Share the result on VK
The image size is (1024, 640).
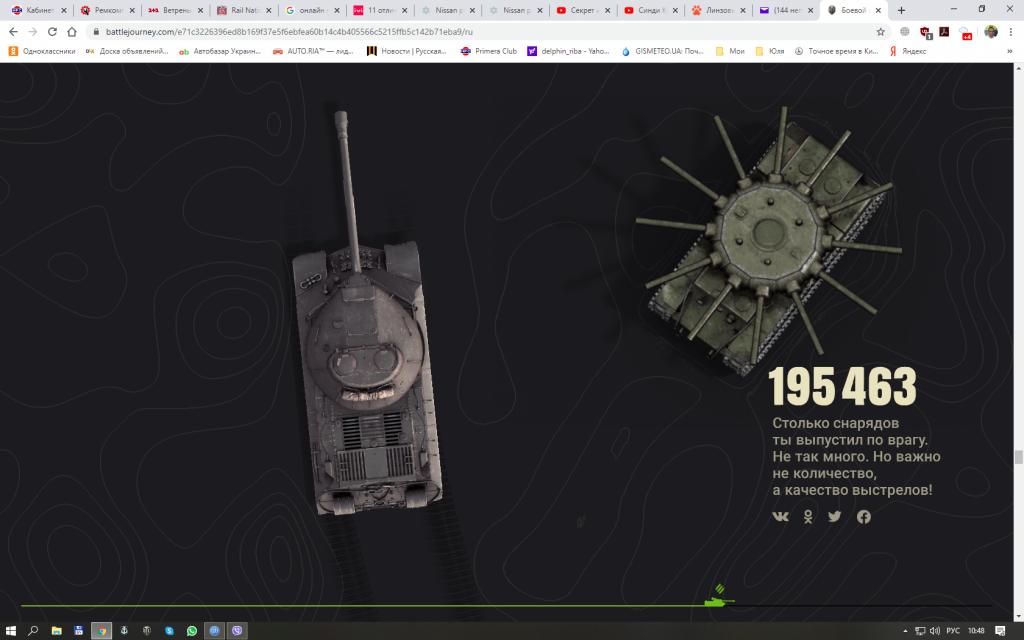tap(780, 517)
